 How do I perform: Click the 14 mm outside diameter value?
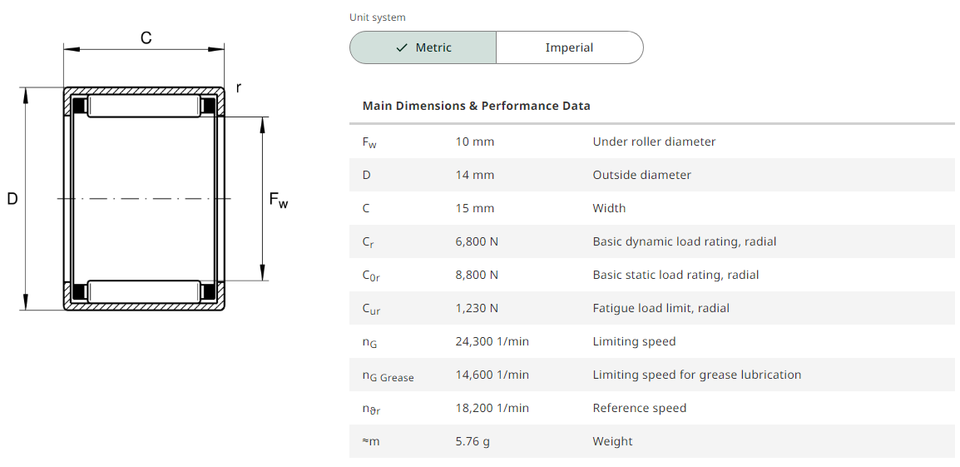pyautogui.click(x=475, y=175)
